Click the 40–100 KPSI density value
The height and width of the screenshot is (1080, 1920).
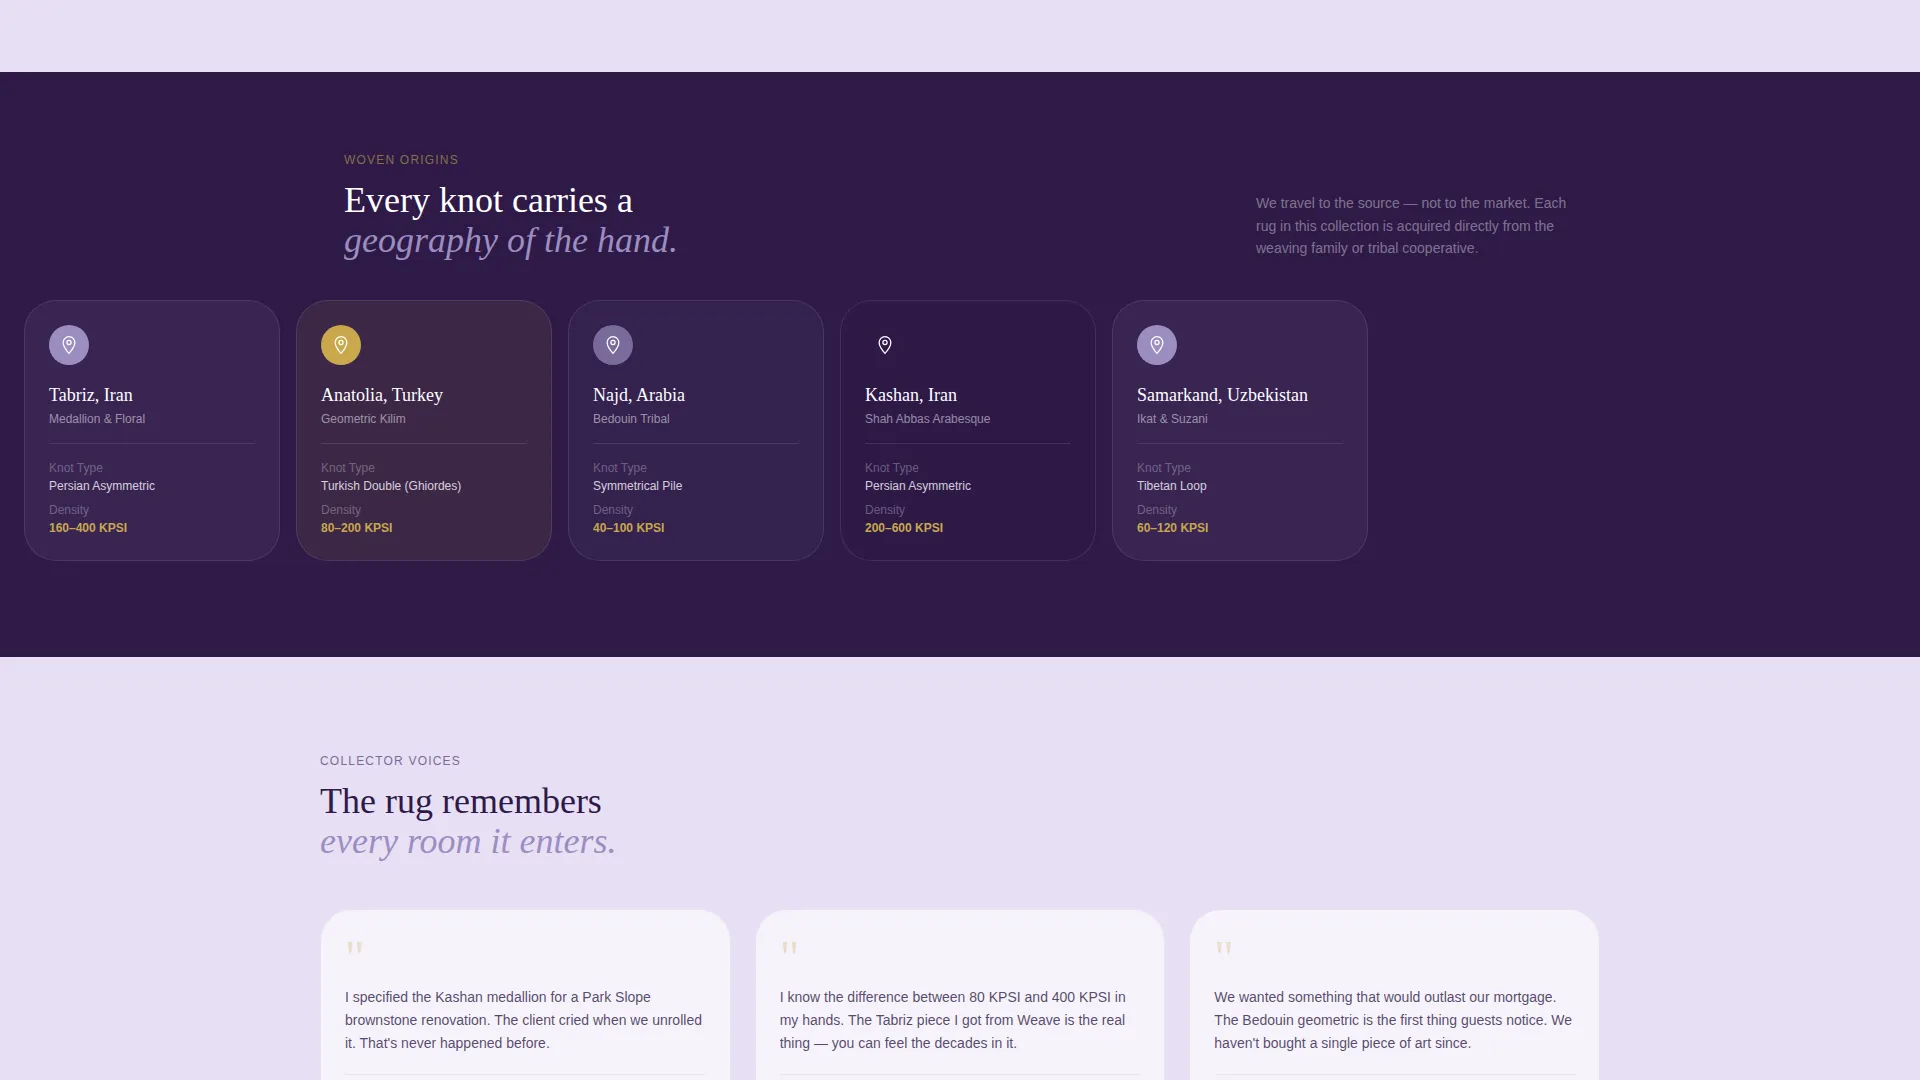click(629, 528)
